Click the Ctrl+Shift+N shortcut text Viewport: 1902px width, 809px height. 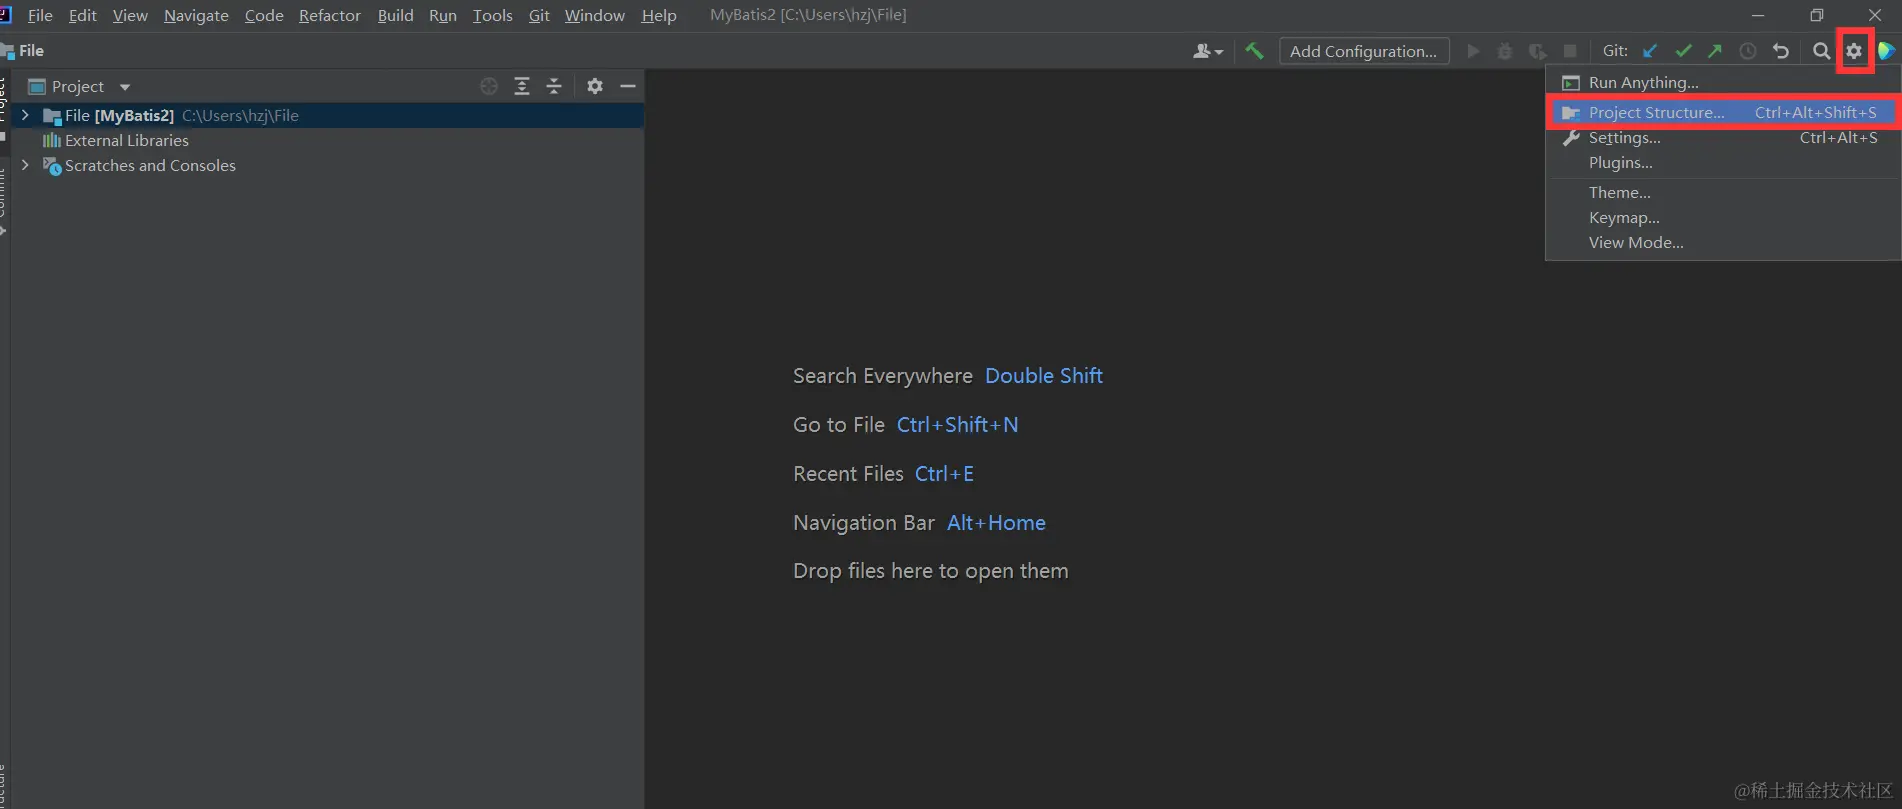click(x=957, y=425)
